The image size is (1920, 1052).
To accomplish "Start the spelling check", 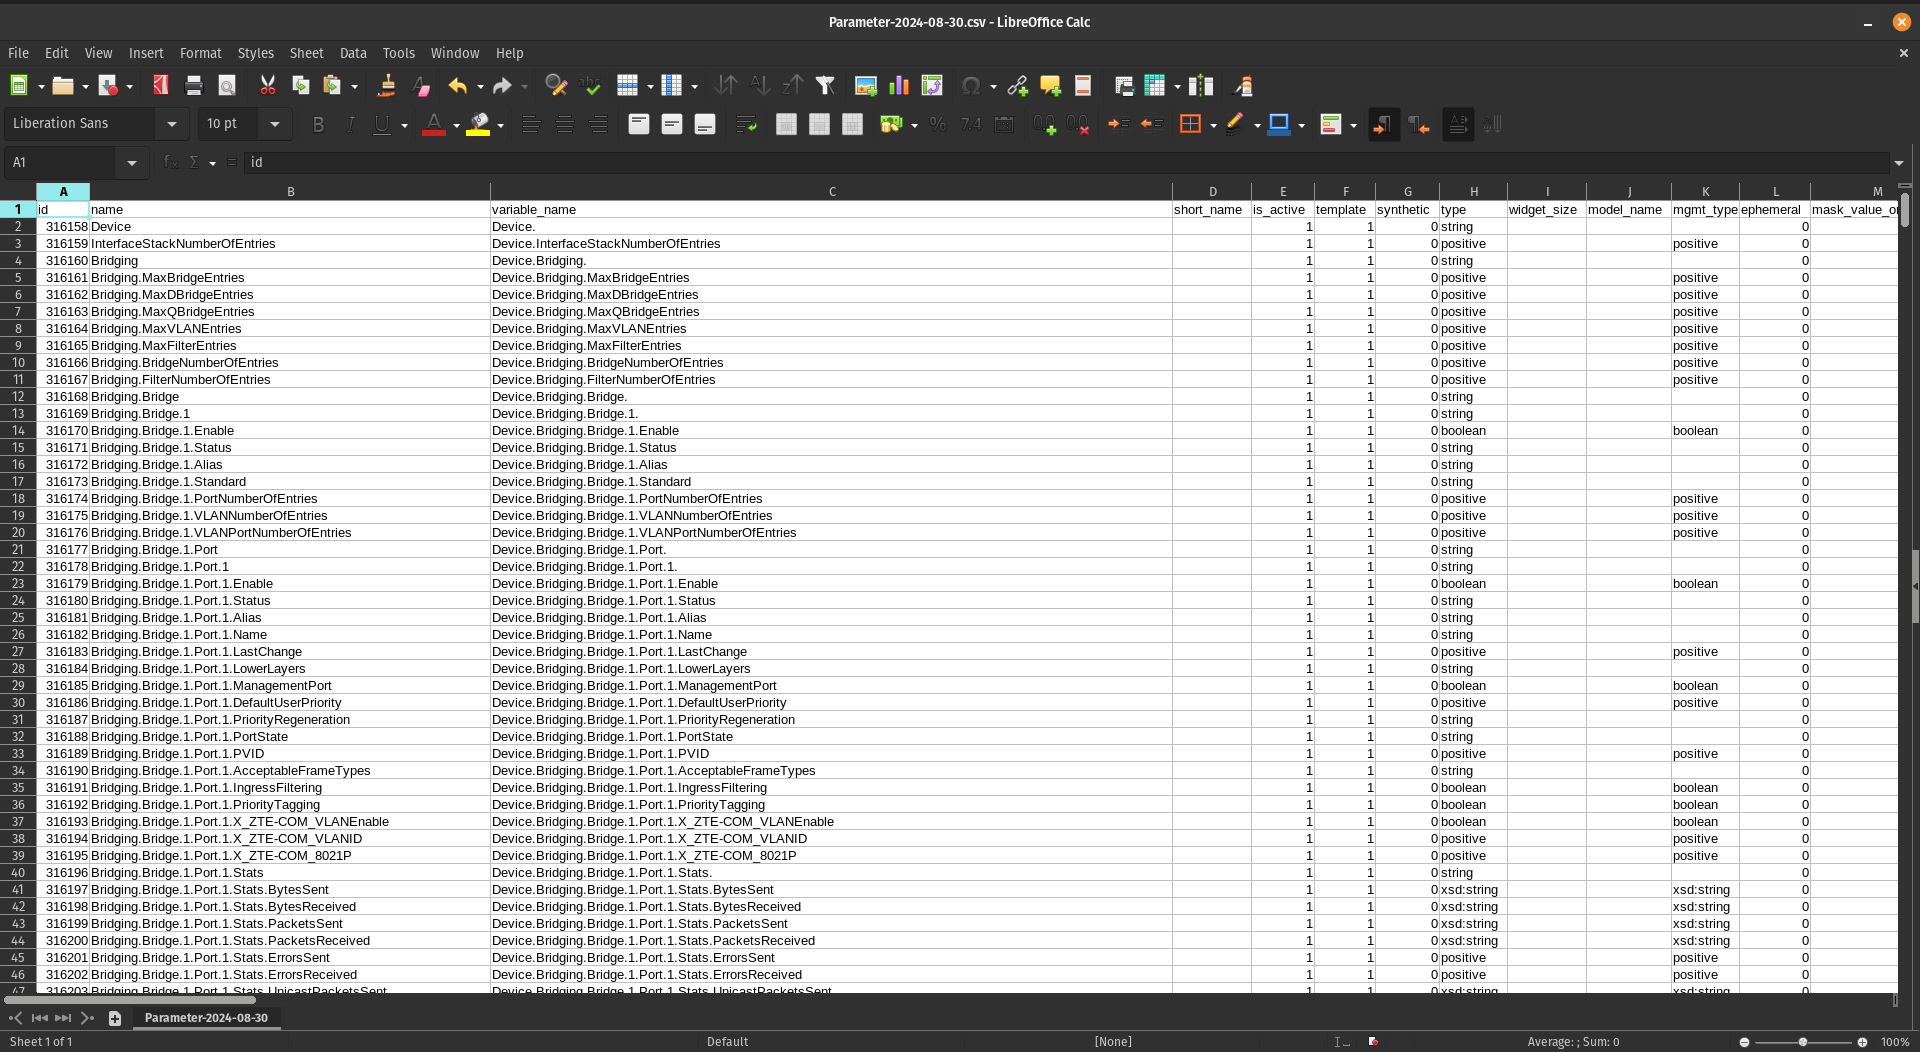I will [591, 86].
